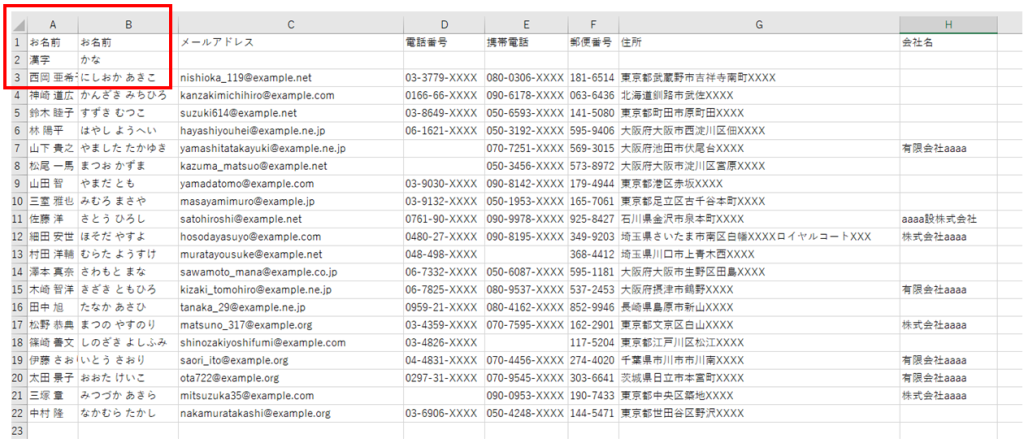1024x439 pixels.
Task: Select column G header
Action: coord(758,24)
